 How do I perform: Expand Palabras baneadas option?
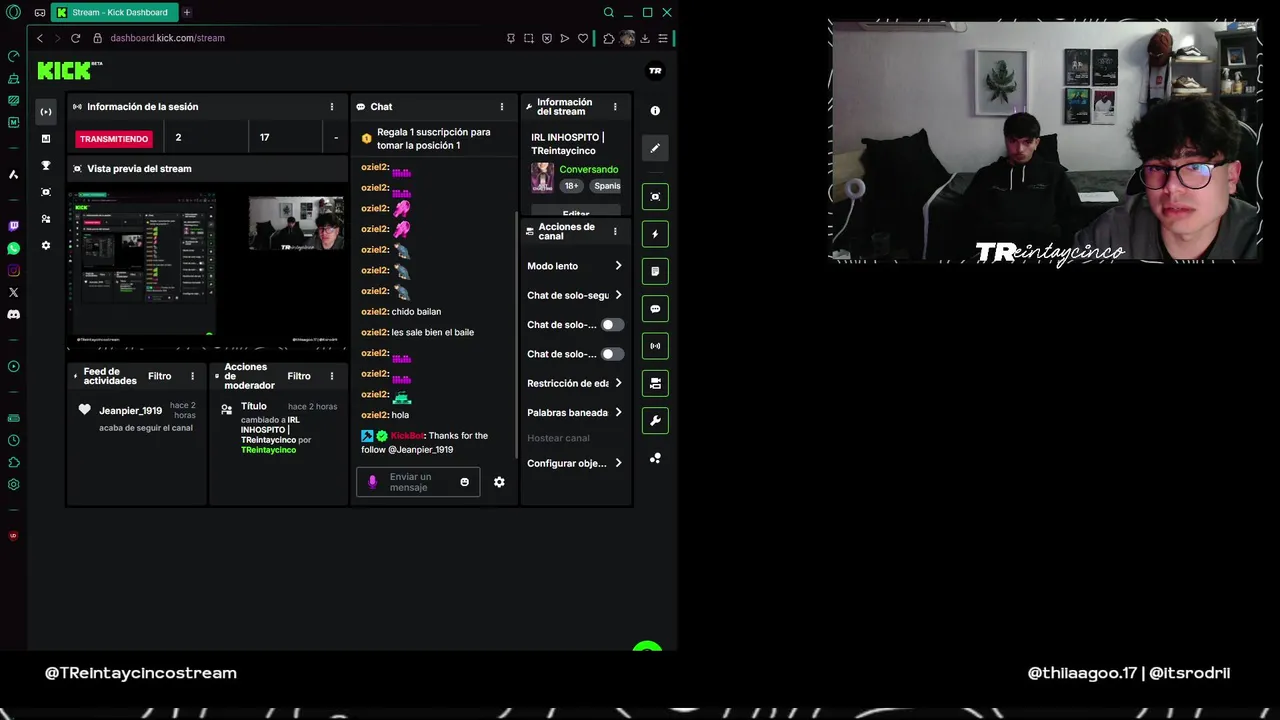[575, 412]
